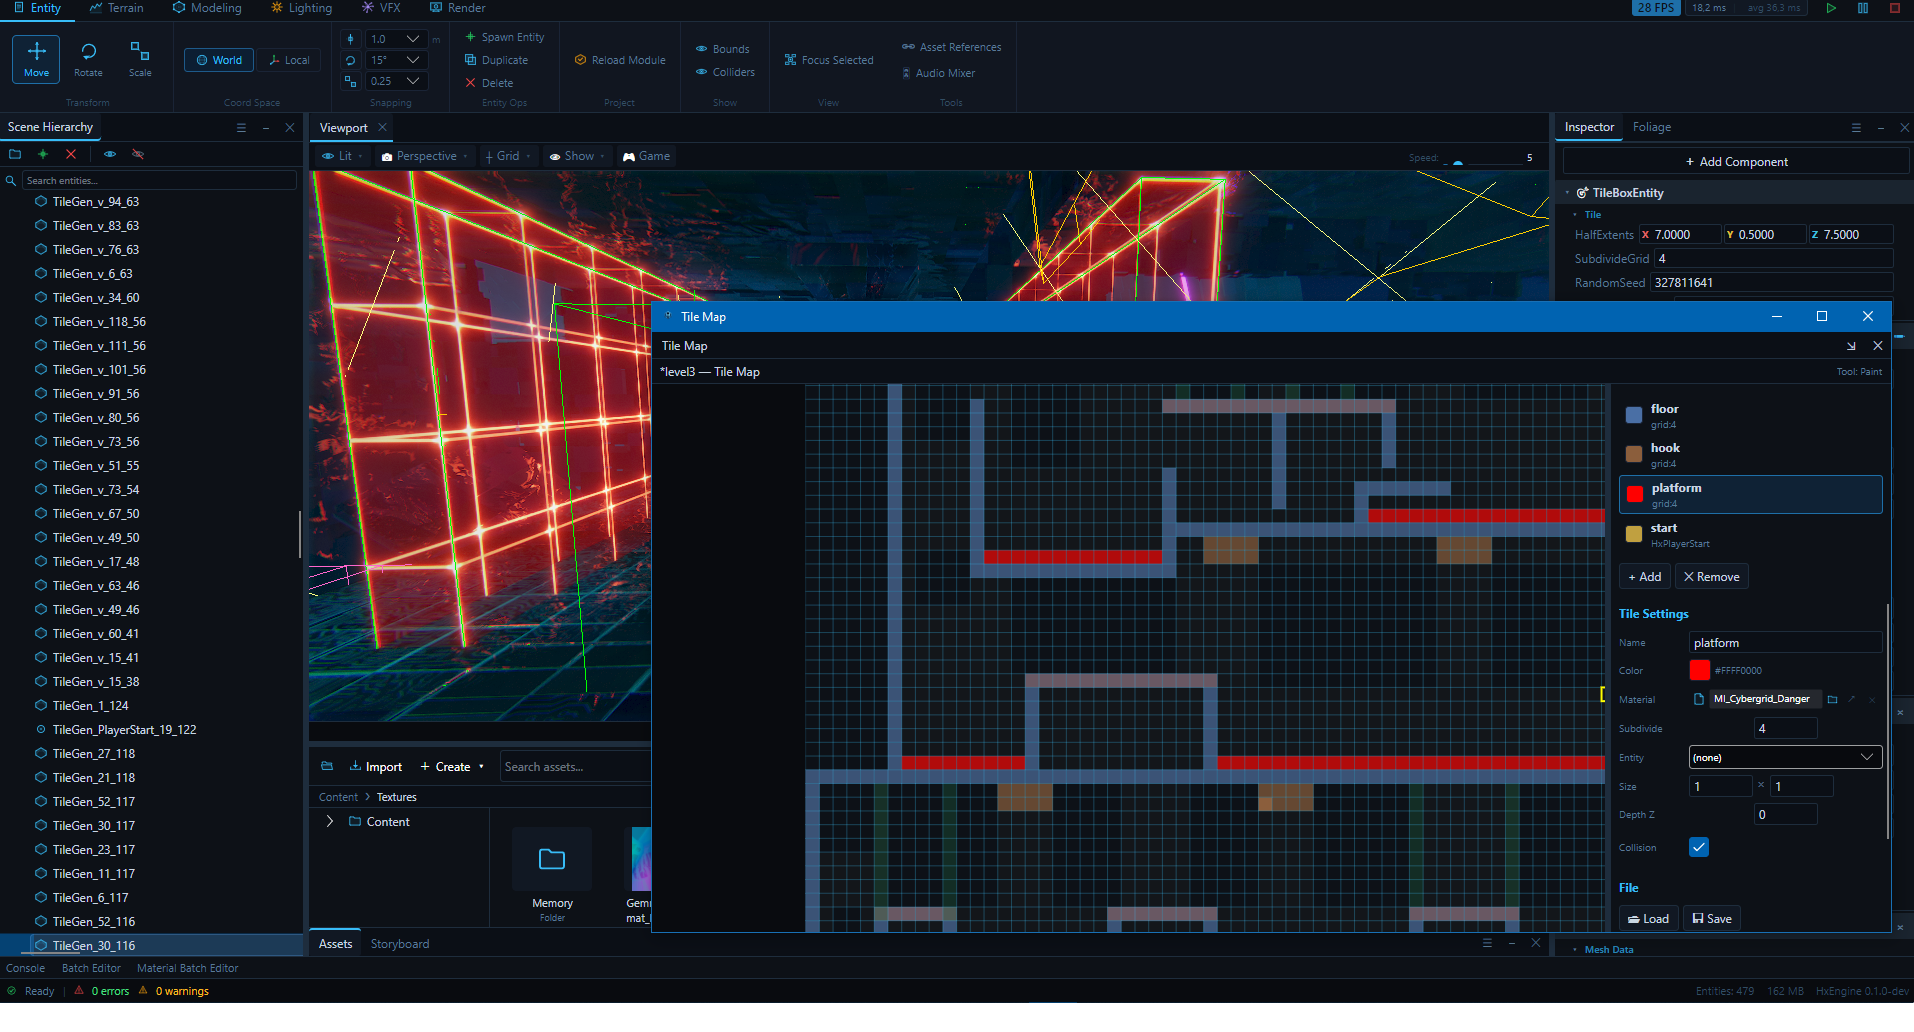Click the Assets panel menu icon

coord(1487,943)
